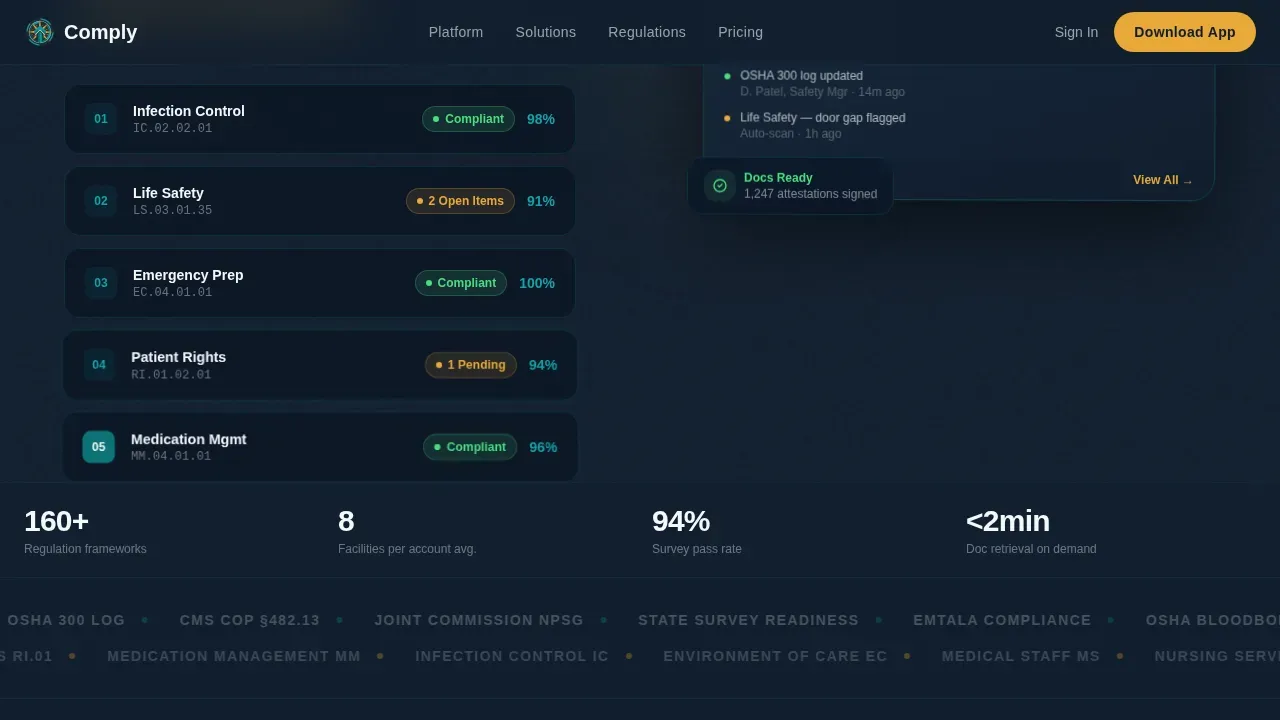Click OSHA 300 LOG in ticker
This screenshot has height=720, width=1280.
[x=66, y=620]
